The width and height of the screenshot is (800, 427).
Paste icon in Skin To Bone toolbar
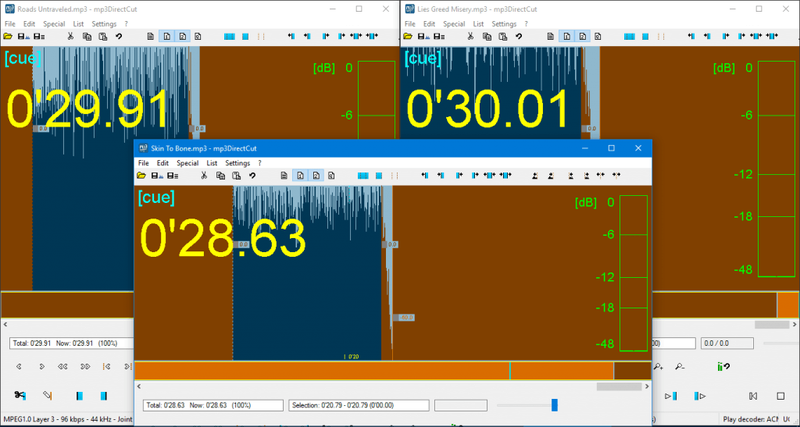click(x=236, y=175)
